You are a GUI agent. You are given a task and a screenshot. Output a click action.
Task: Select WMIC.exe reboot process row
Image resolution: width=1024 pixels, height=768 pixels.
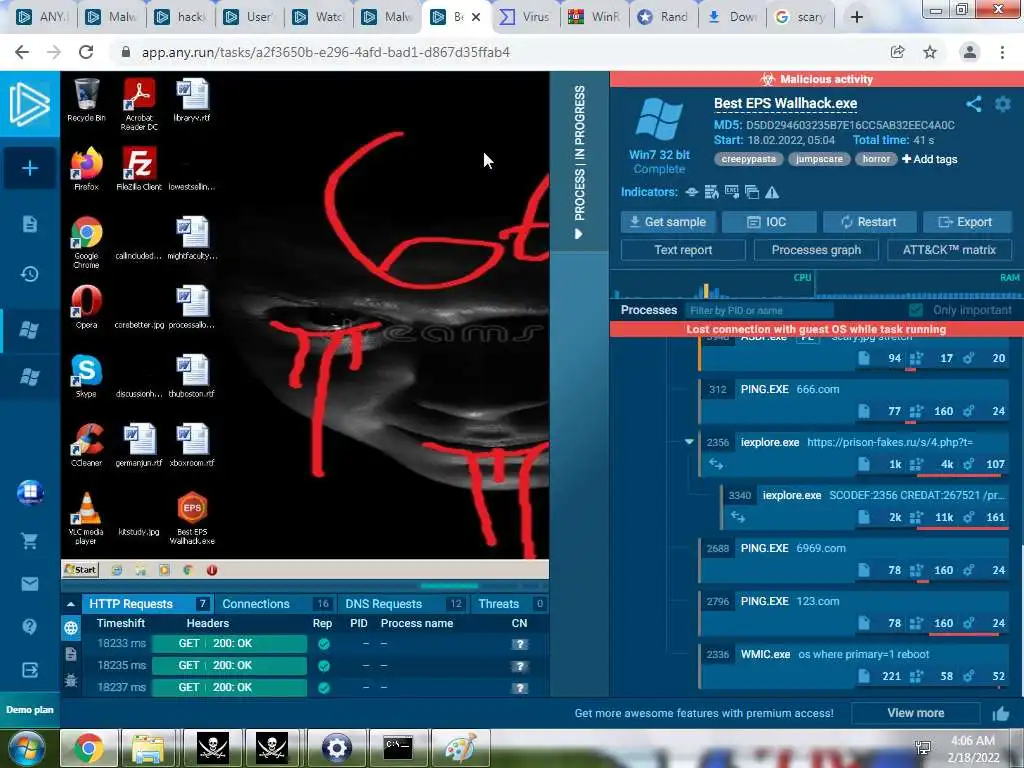pyautogui.click(x=854, y=665)
